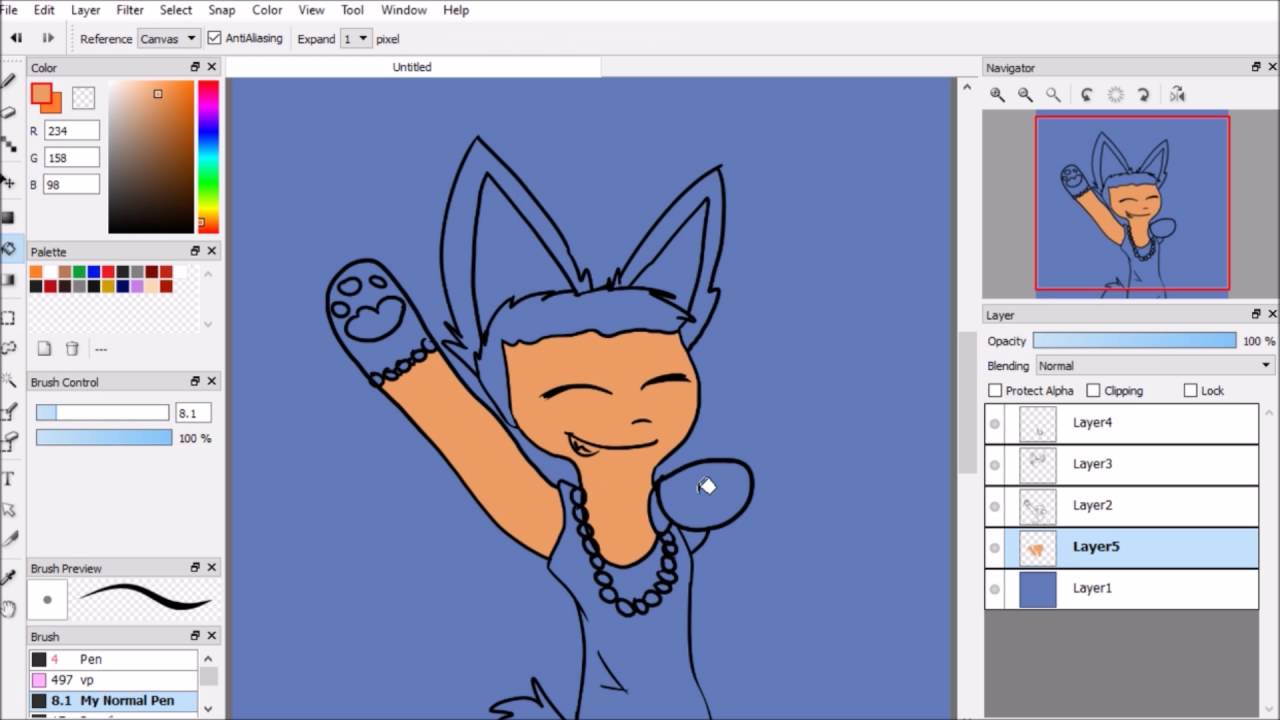Delete palette color trash icon
The image size is (1280, 720).
pyautogui.click(x=72, y=348)
